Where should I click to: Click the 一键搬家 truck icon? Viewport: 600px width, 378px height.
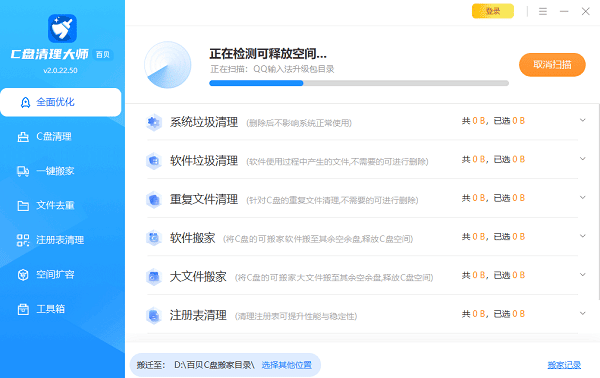23,171
